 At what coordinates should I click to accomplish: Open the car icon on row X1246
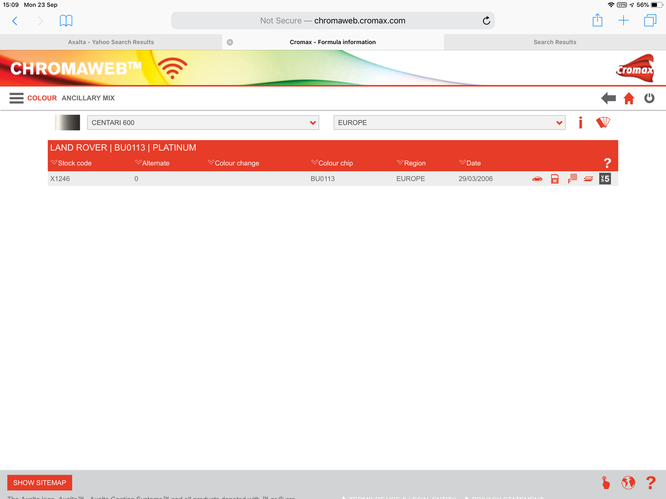pos(537,179)
